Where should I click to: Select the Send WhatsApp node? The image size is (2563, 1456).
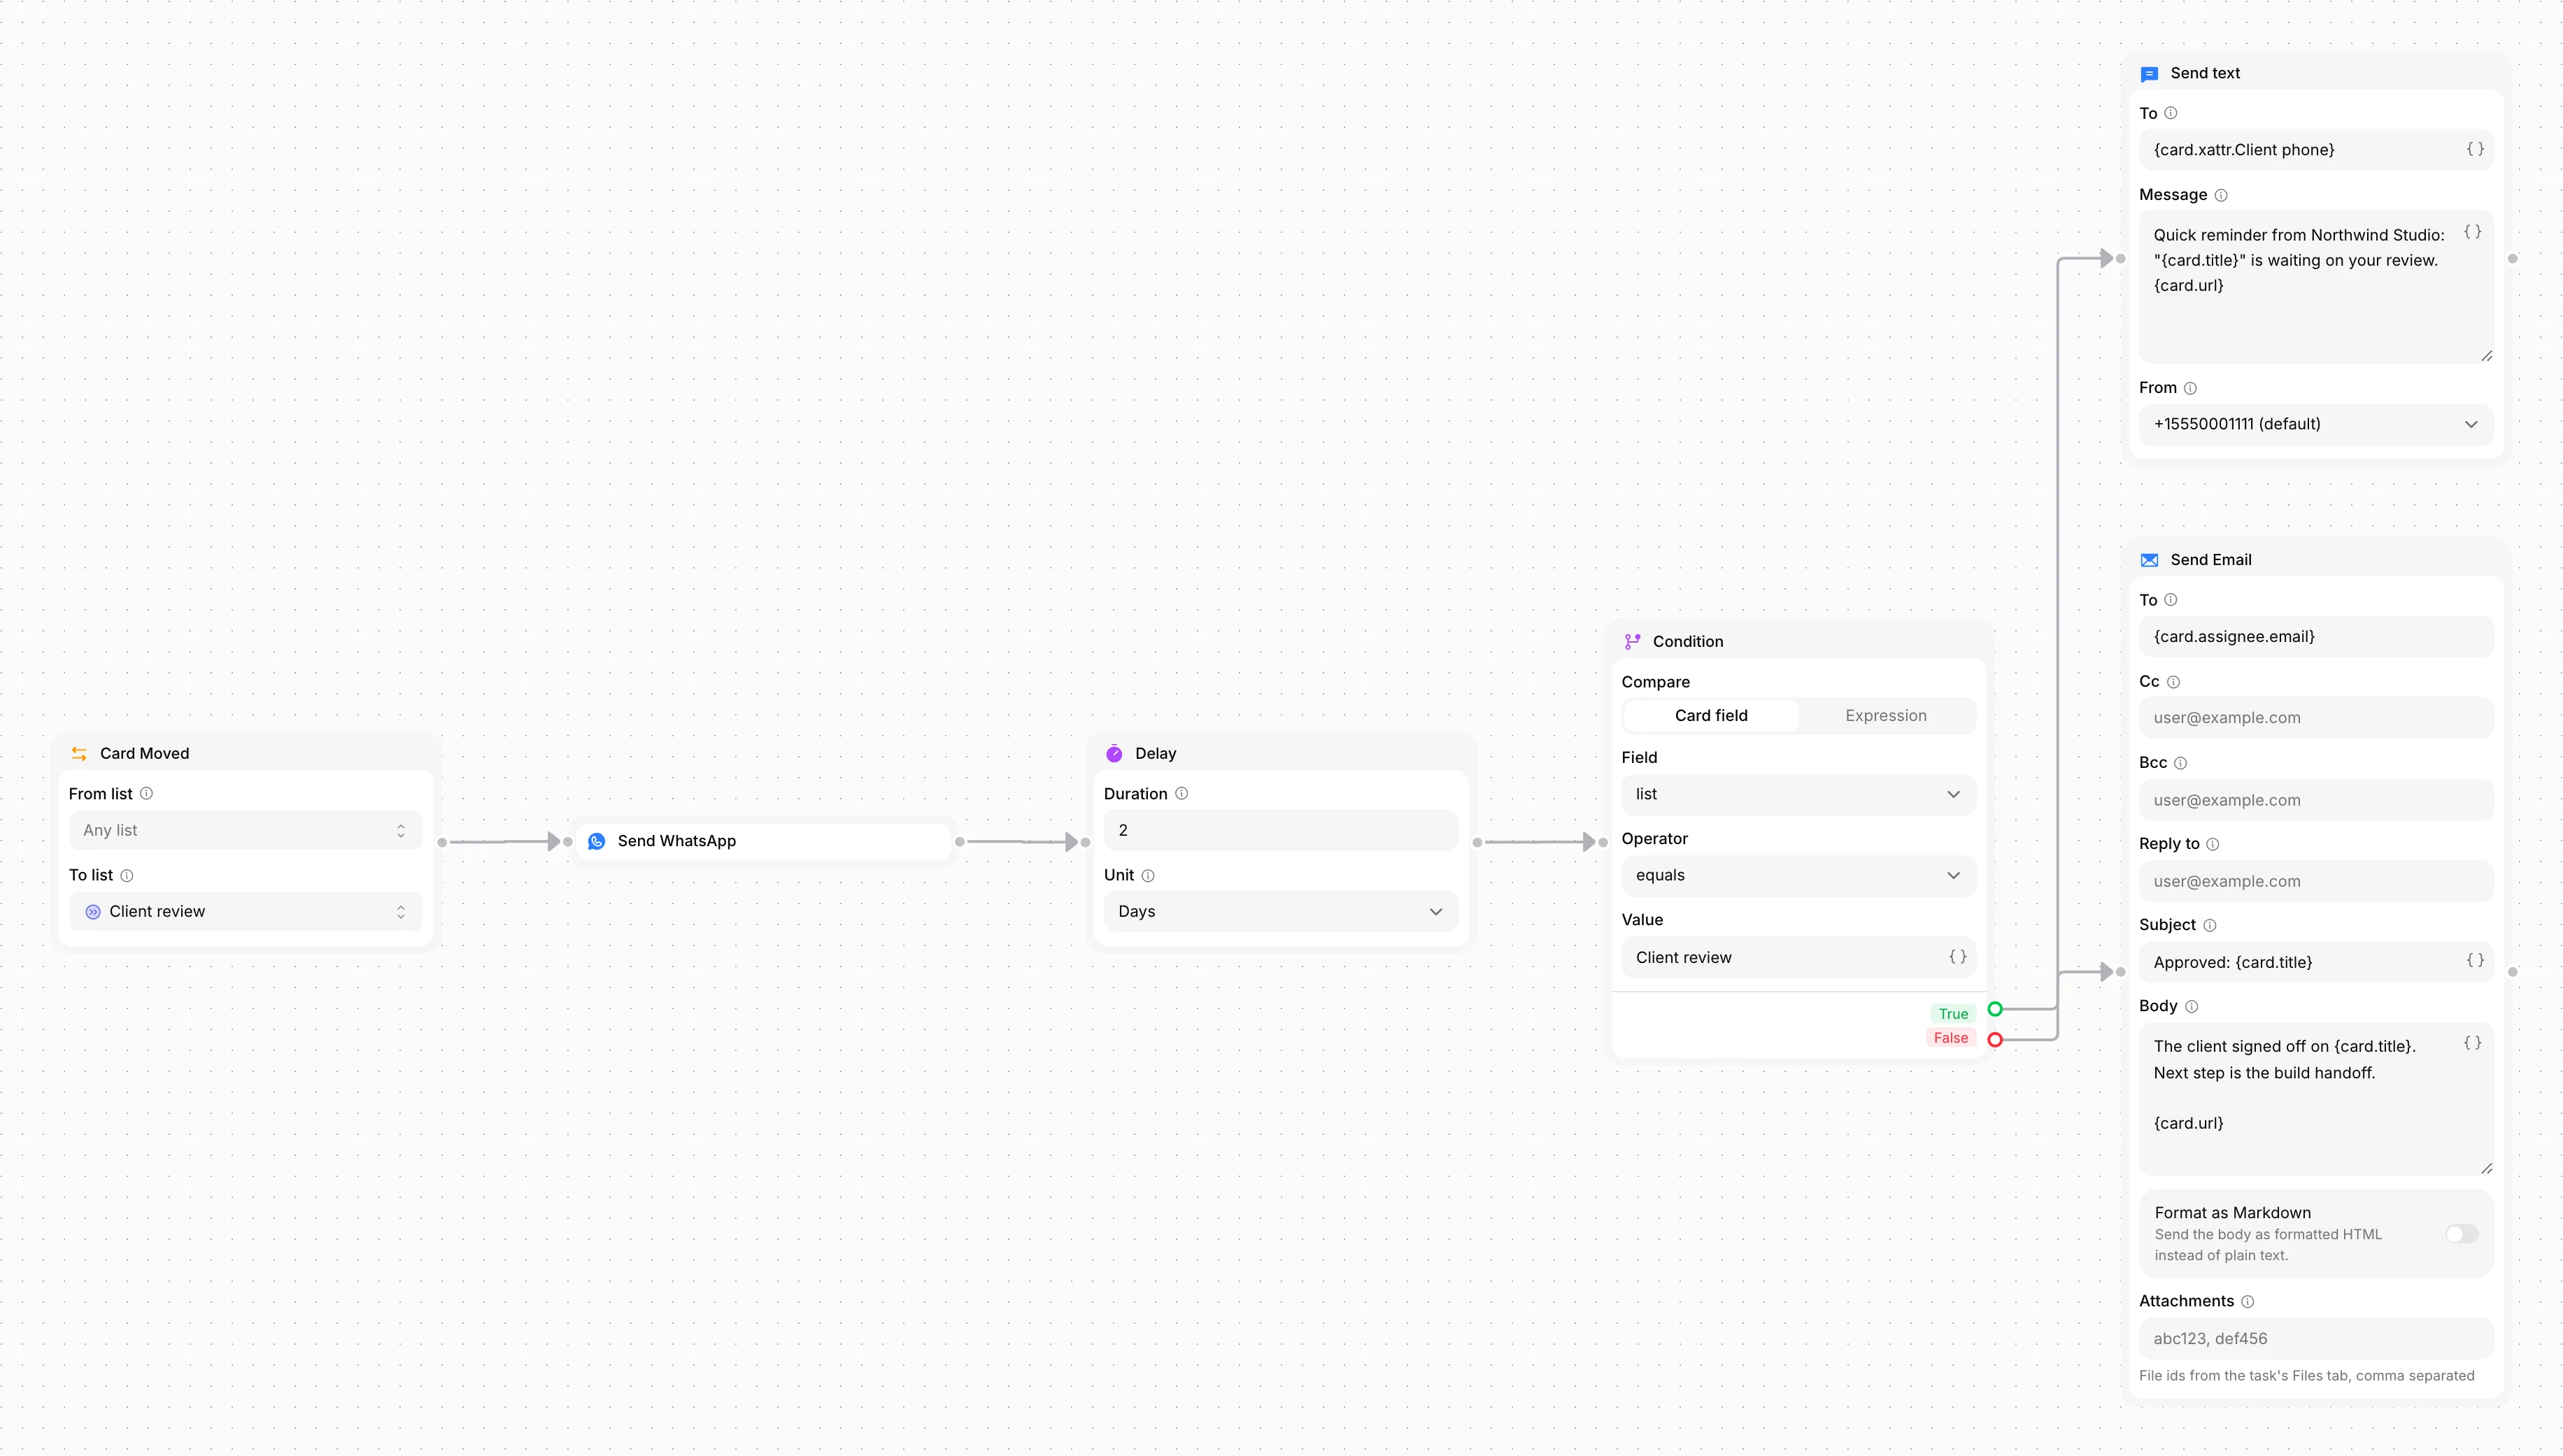pyautogui.click(x=763, y=841)
